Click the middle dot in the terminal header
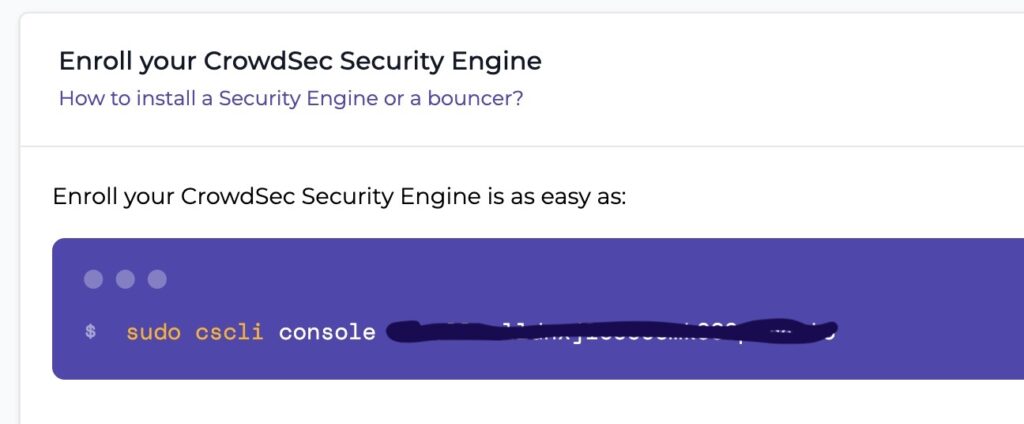The image size is (1024, 424). click(x=125, y=280)
